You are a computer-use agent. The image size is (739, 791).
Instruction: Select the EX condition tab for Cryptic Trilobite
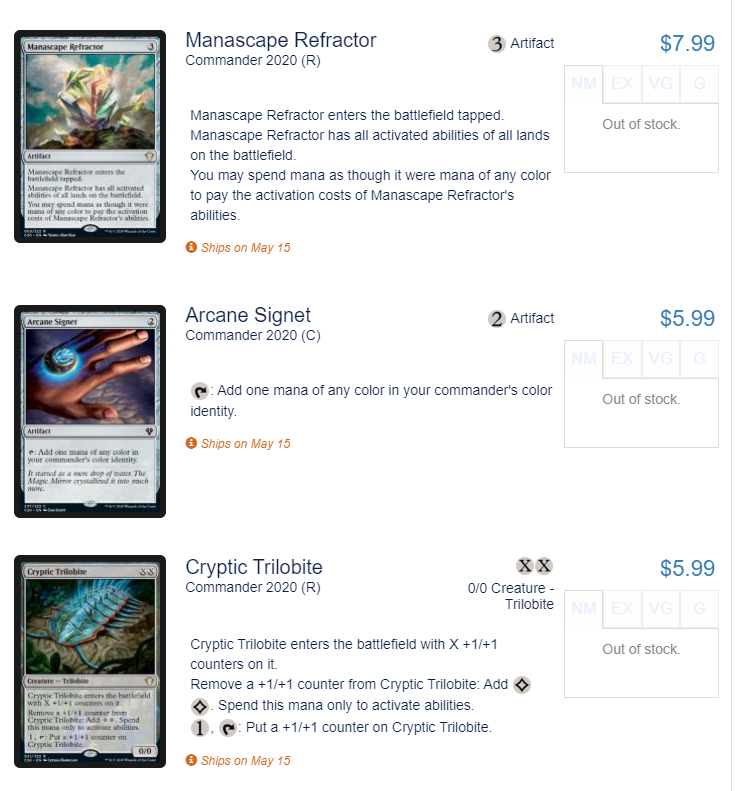(622, 609)
